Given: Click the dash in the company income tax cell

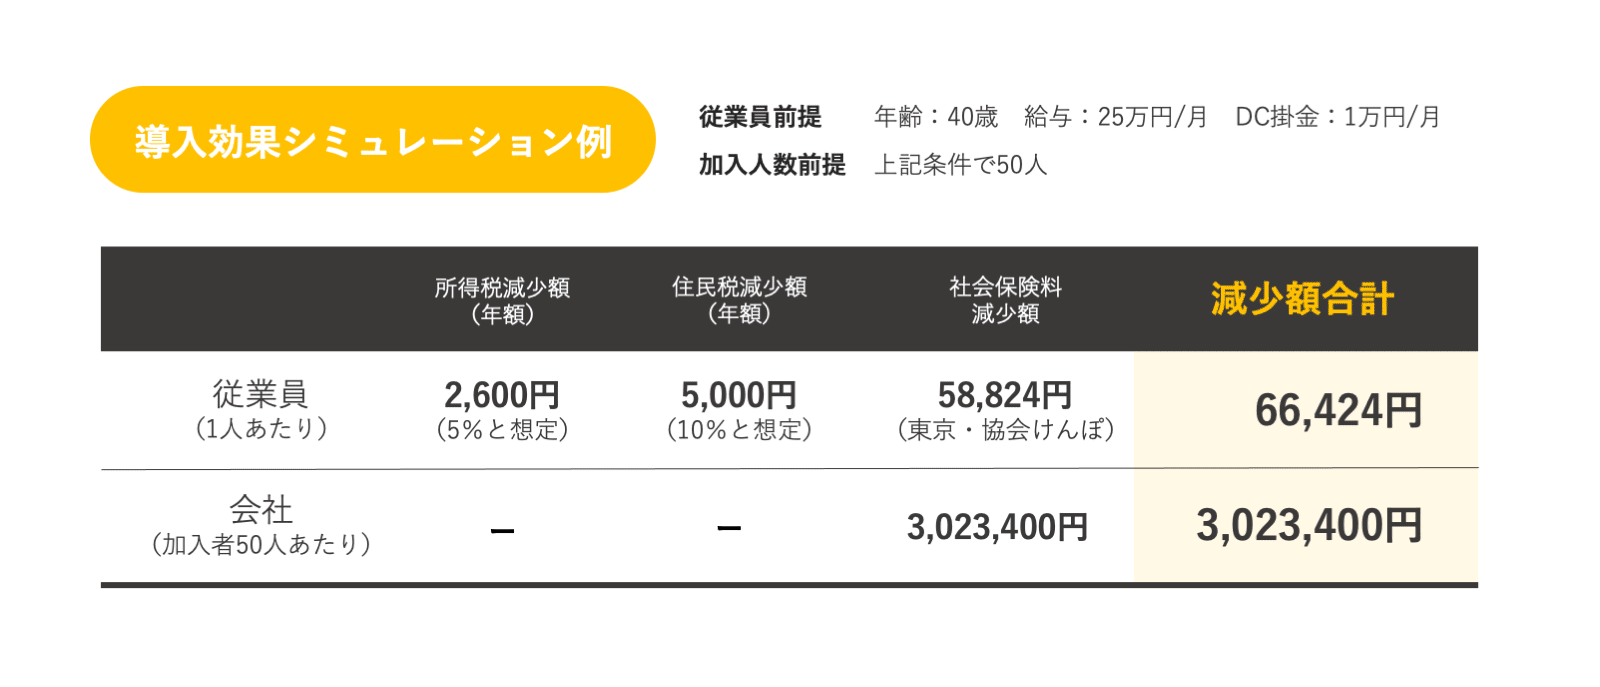Looking at the screenshot, I should pyautogui.click(x=503, y=530).
